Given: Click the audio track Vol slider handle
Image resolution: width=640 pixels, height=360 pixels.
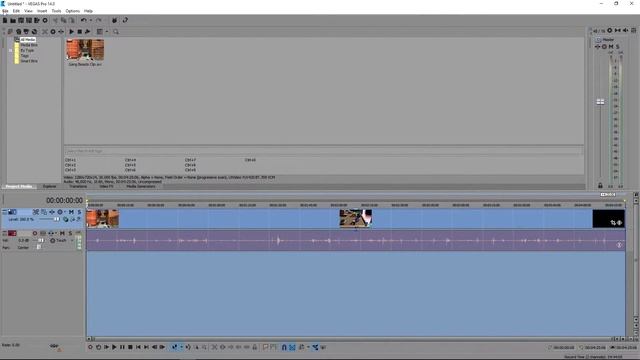Looking at the screenshot, I should 41,240.
